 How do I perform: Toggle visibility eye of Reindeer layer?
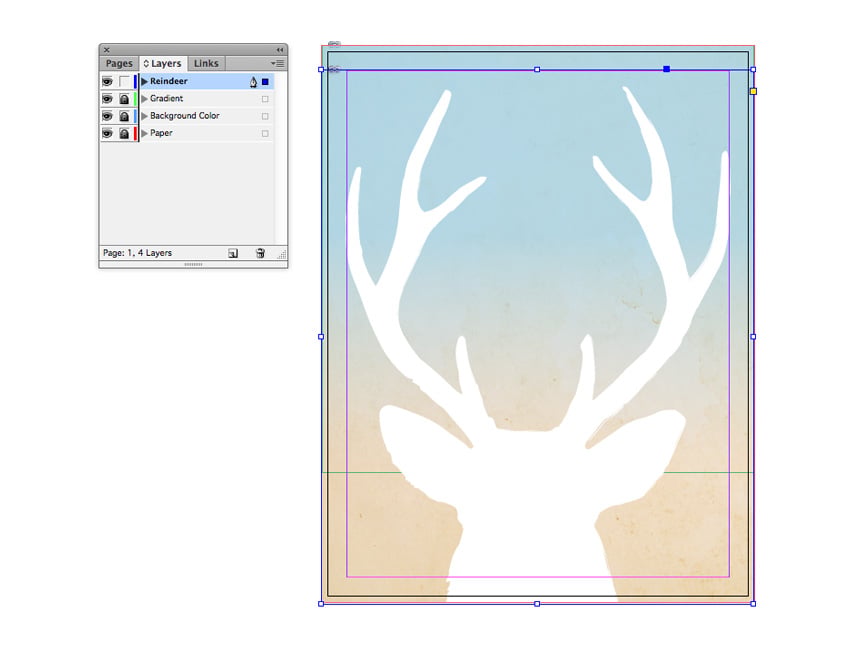point(107,81)
